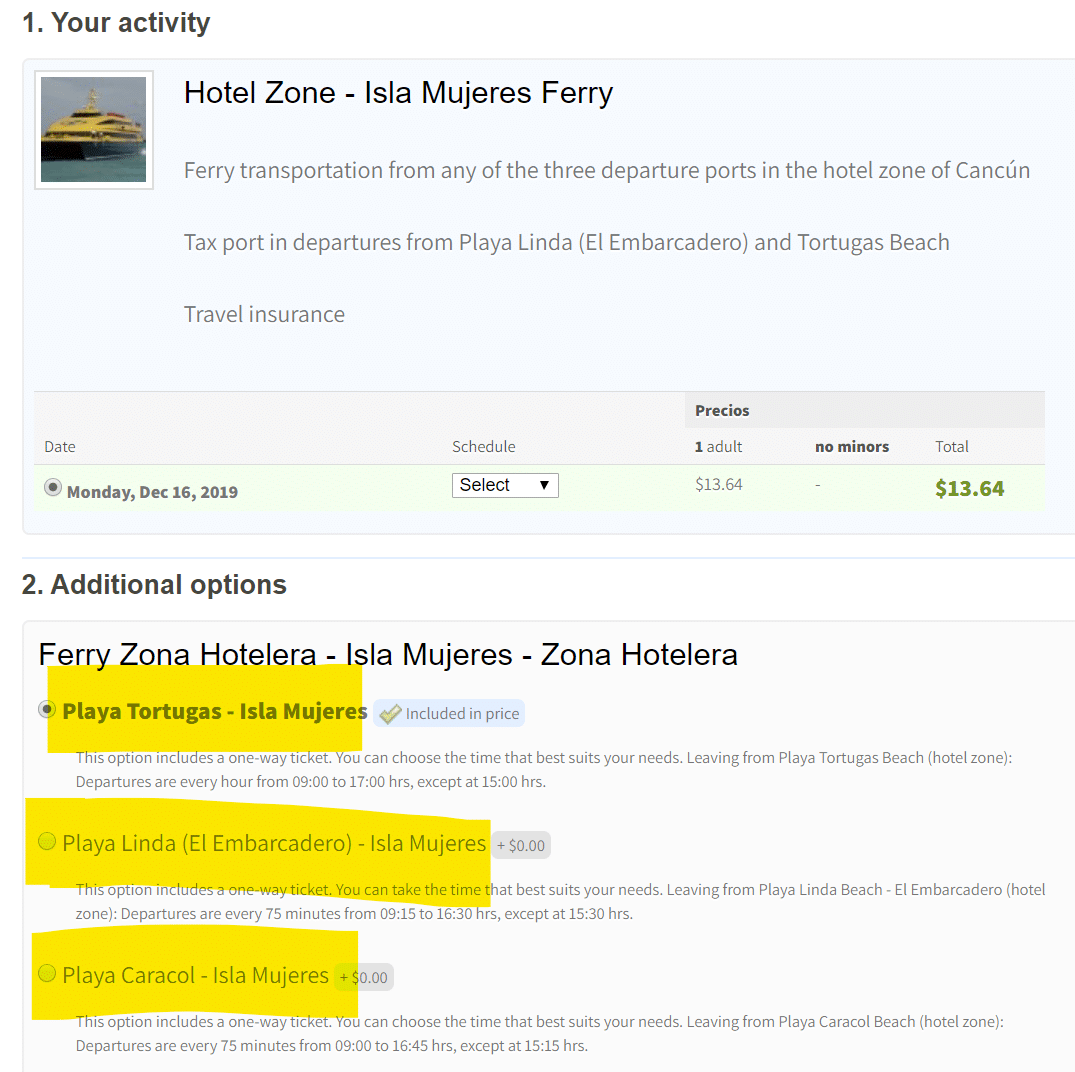Select the Monday, Dec 16, 2019 date radio button
This screenshot has width=1075, height=1072.
coord(53,488)
